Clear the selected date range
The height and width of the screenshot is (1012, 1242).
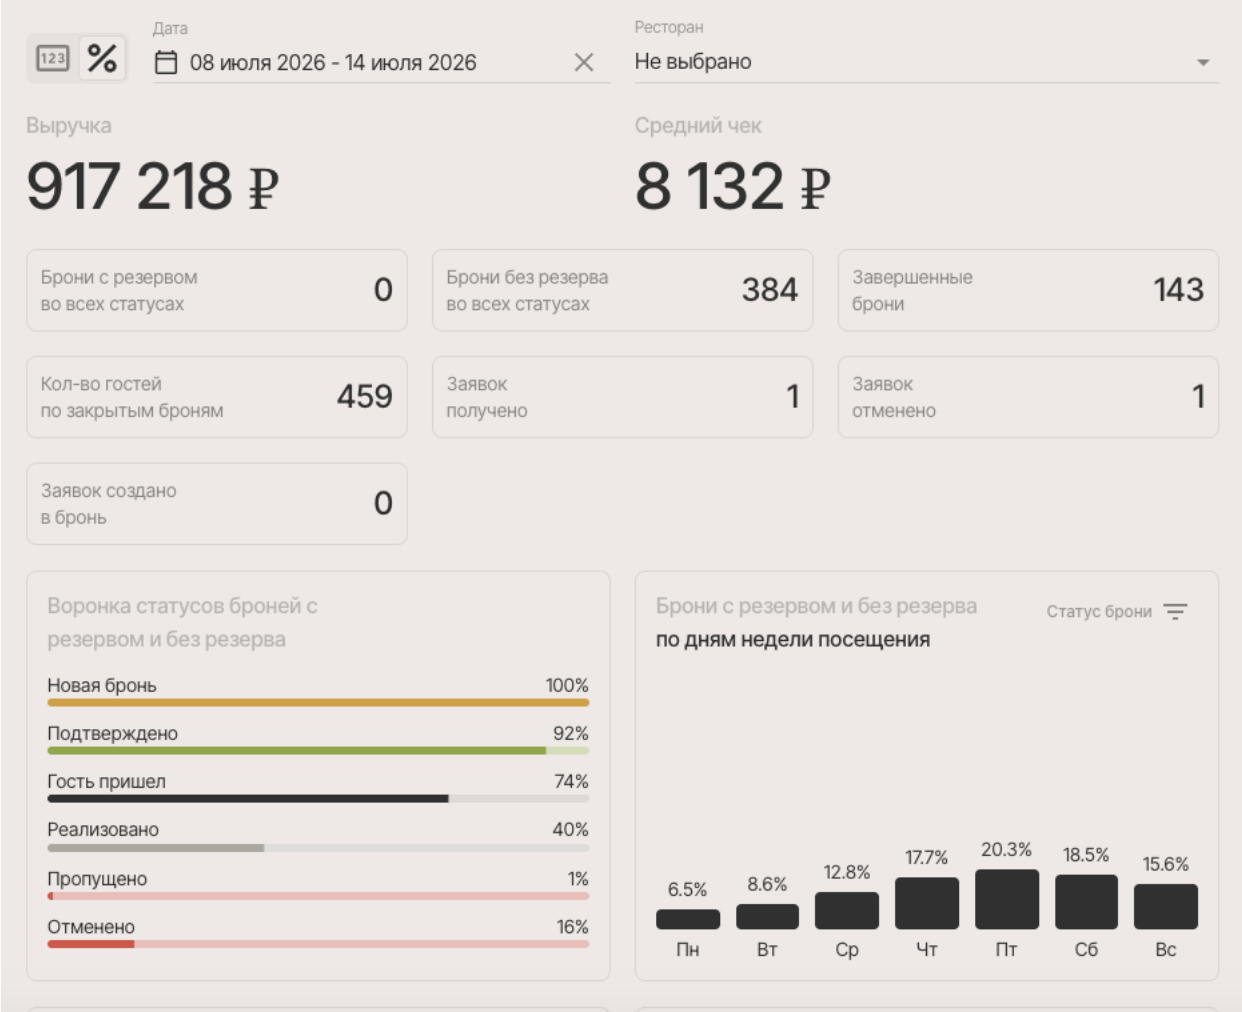(x=584, y=63)
